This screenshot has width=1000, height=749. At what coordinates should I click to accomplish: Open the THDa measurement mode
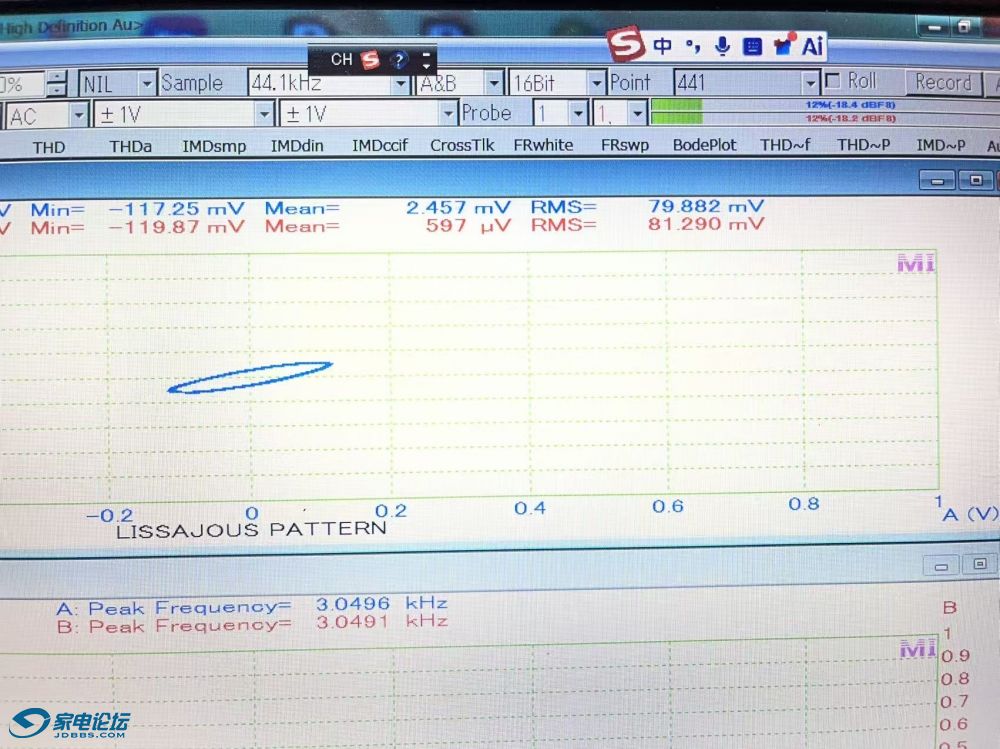(x=131, y=147)
